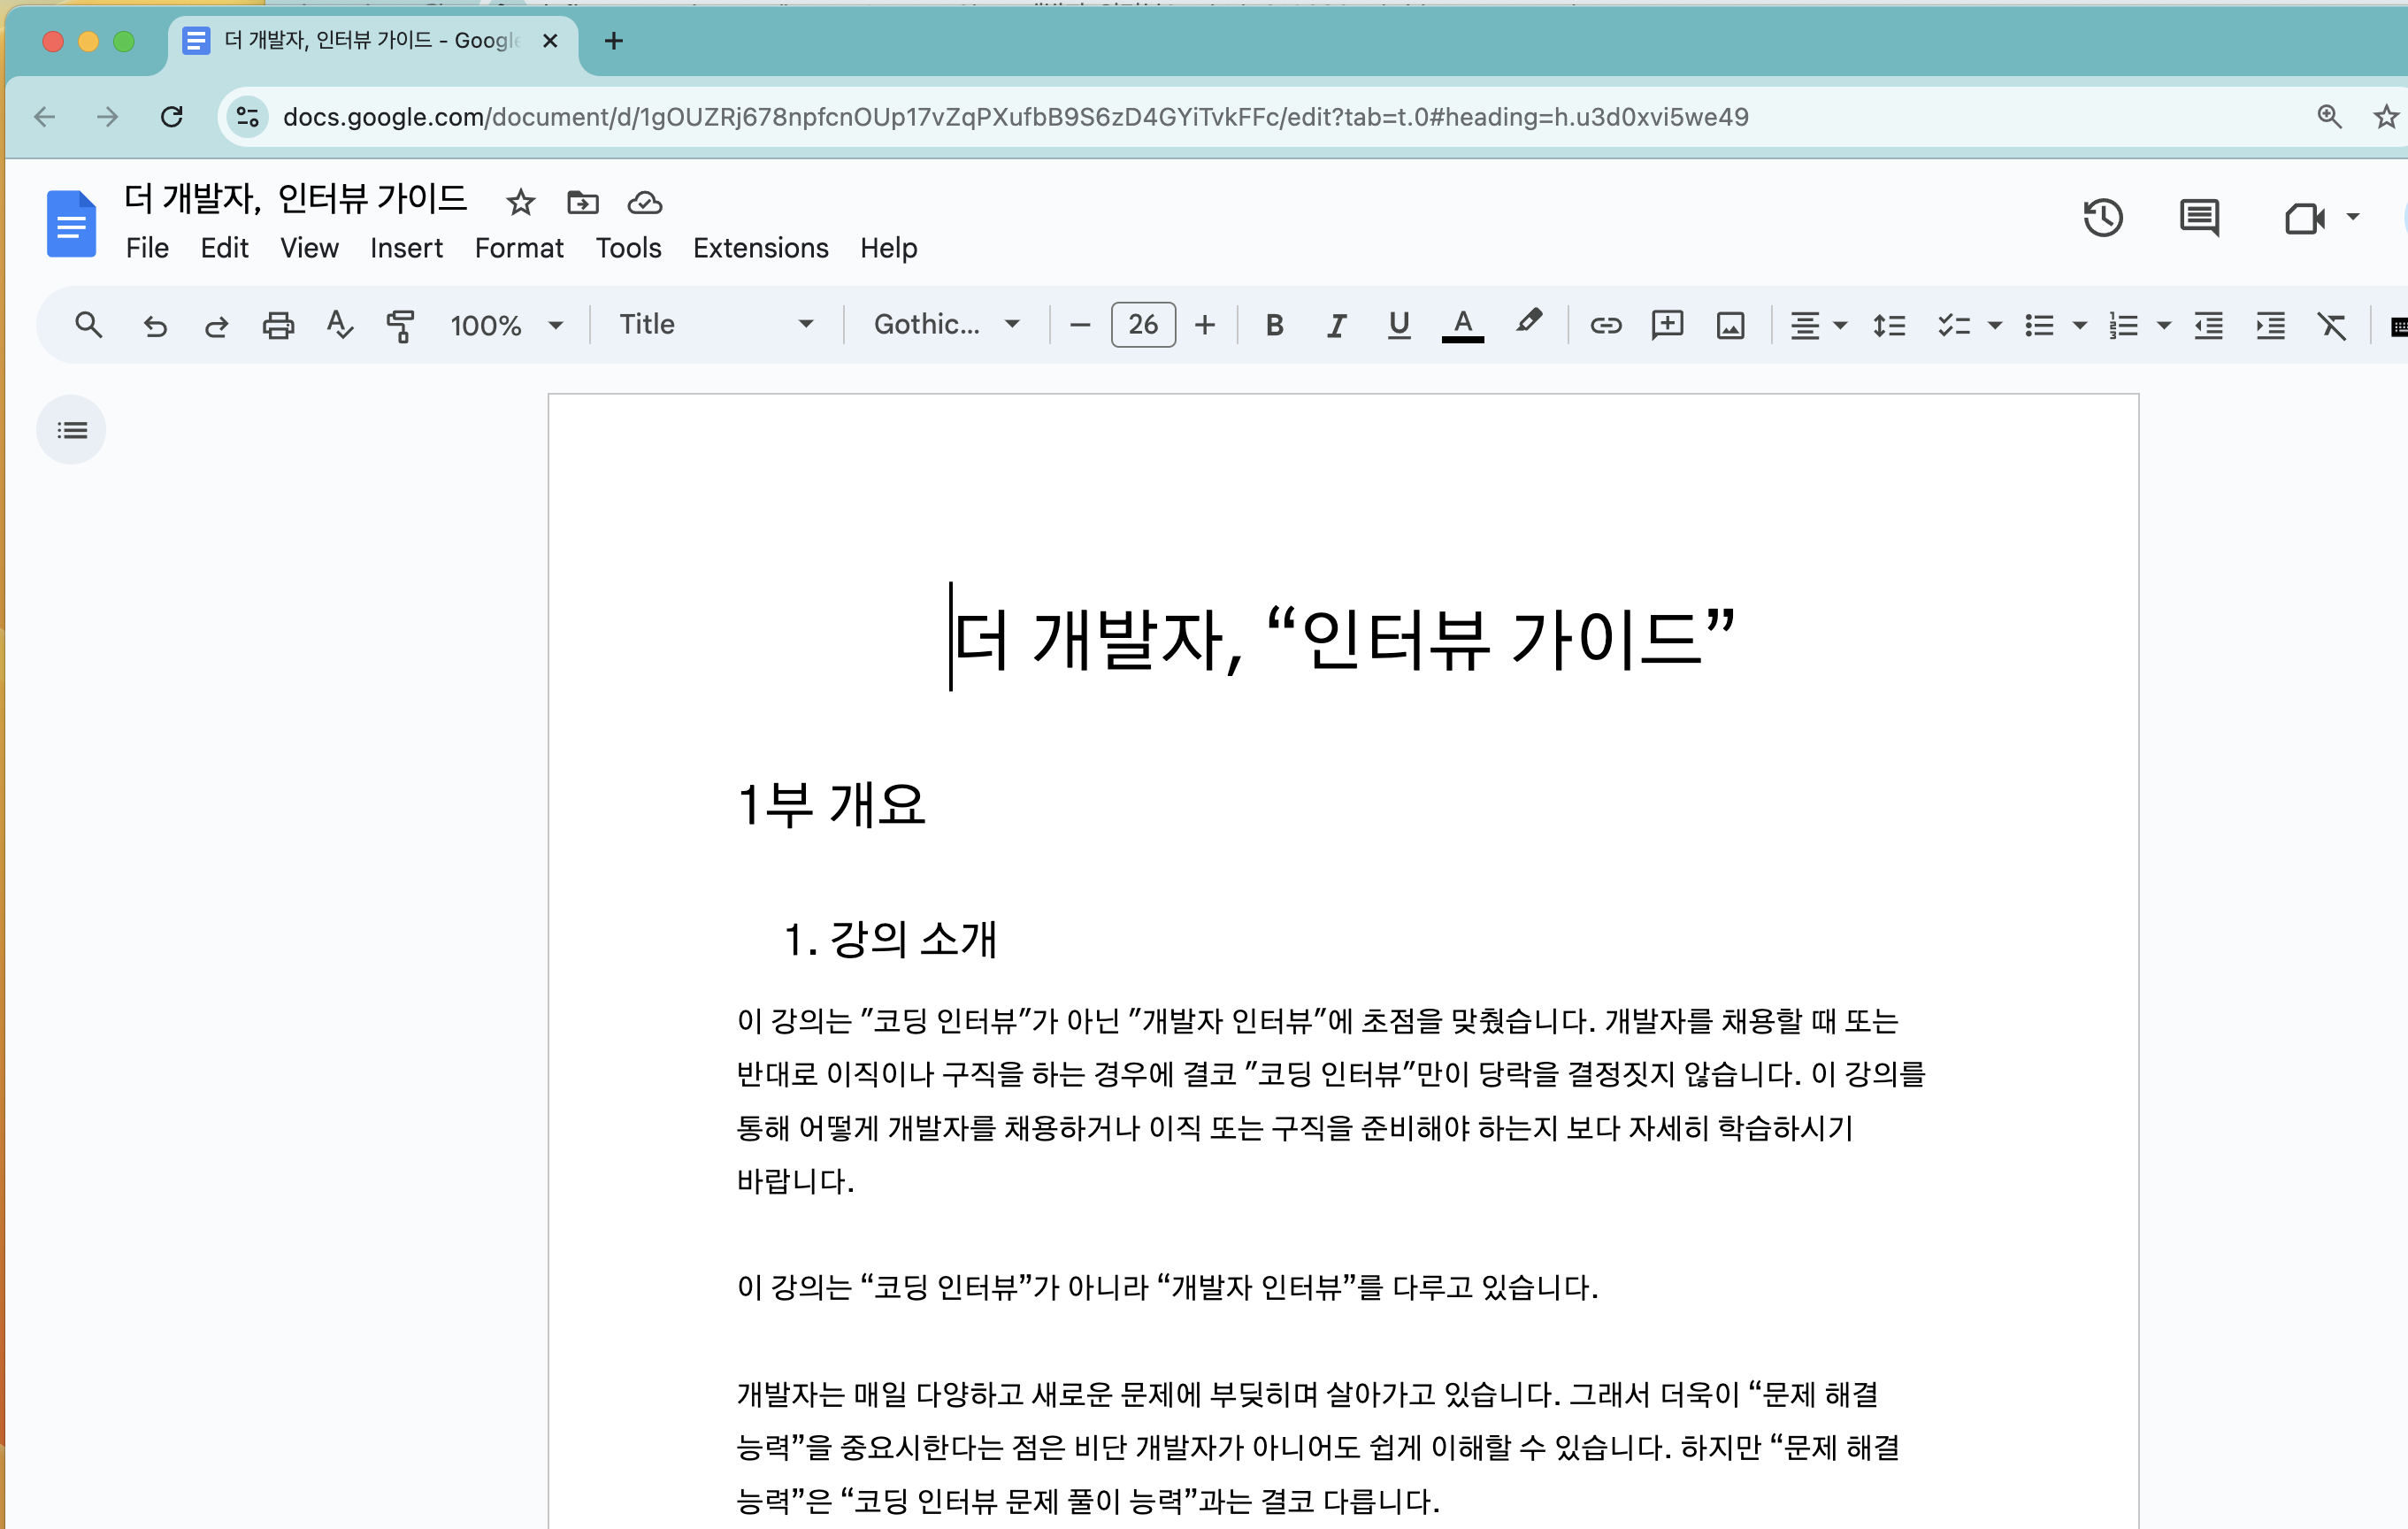The height and width of the screenshot is (1529, 2408).
Task: Go back in the browser
Action: tap(45, 117)
